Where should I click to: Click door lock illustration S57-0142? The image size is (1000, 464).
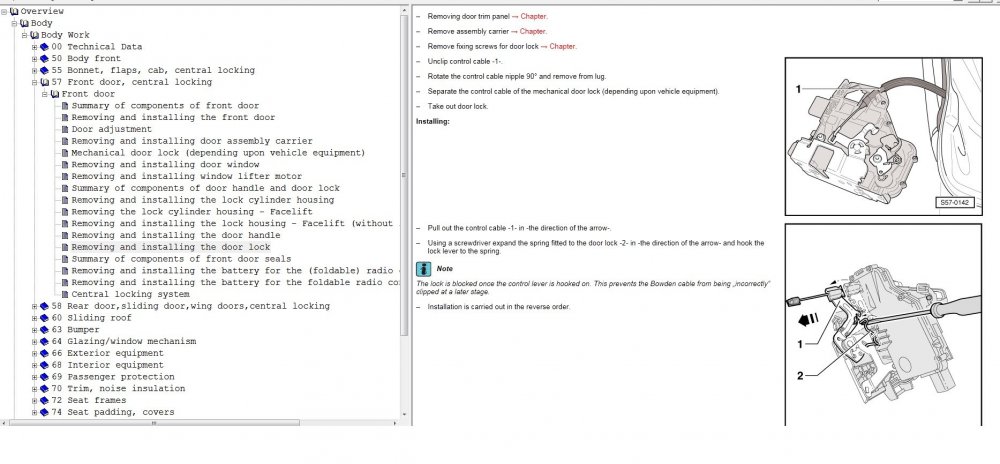(883, 137)
